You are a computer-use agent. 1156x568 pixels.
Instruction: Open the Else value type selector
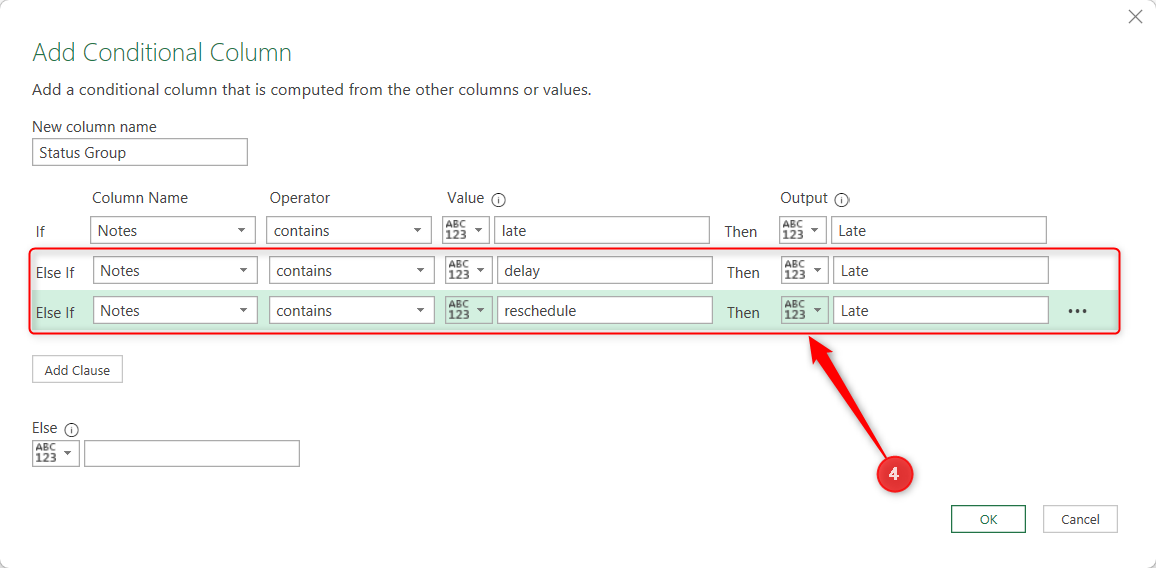click(x=55, y=453)
